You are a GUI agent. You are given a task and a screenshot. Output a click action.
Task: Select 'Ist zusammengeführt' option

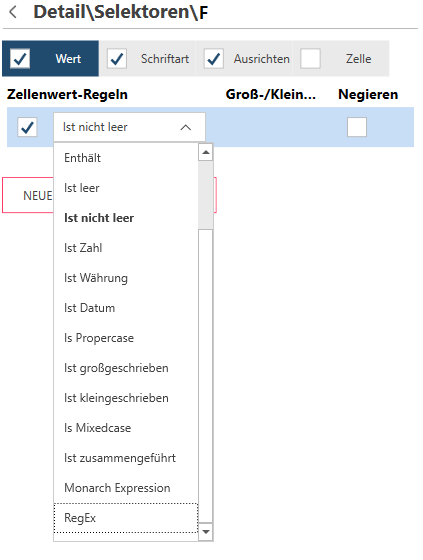click(x=126, y=458)
